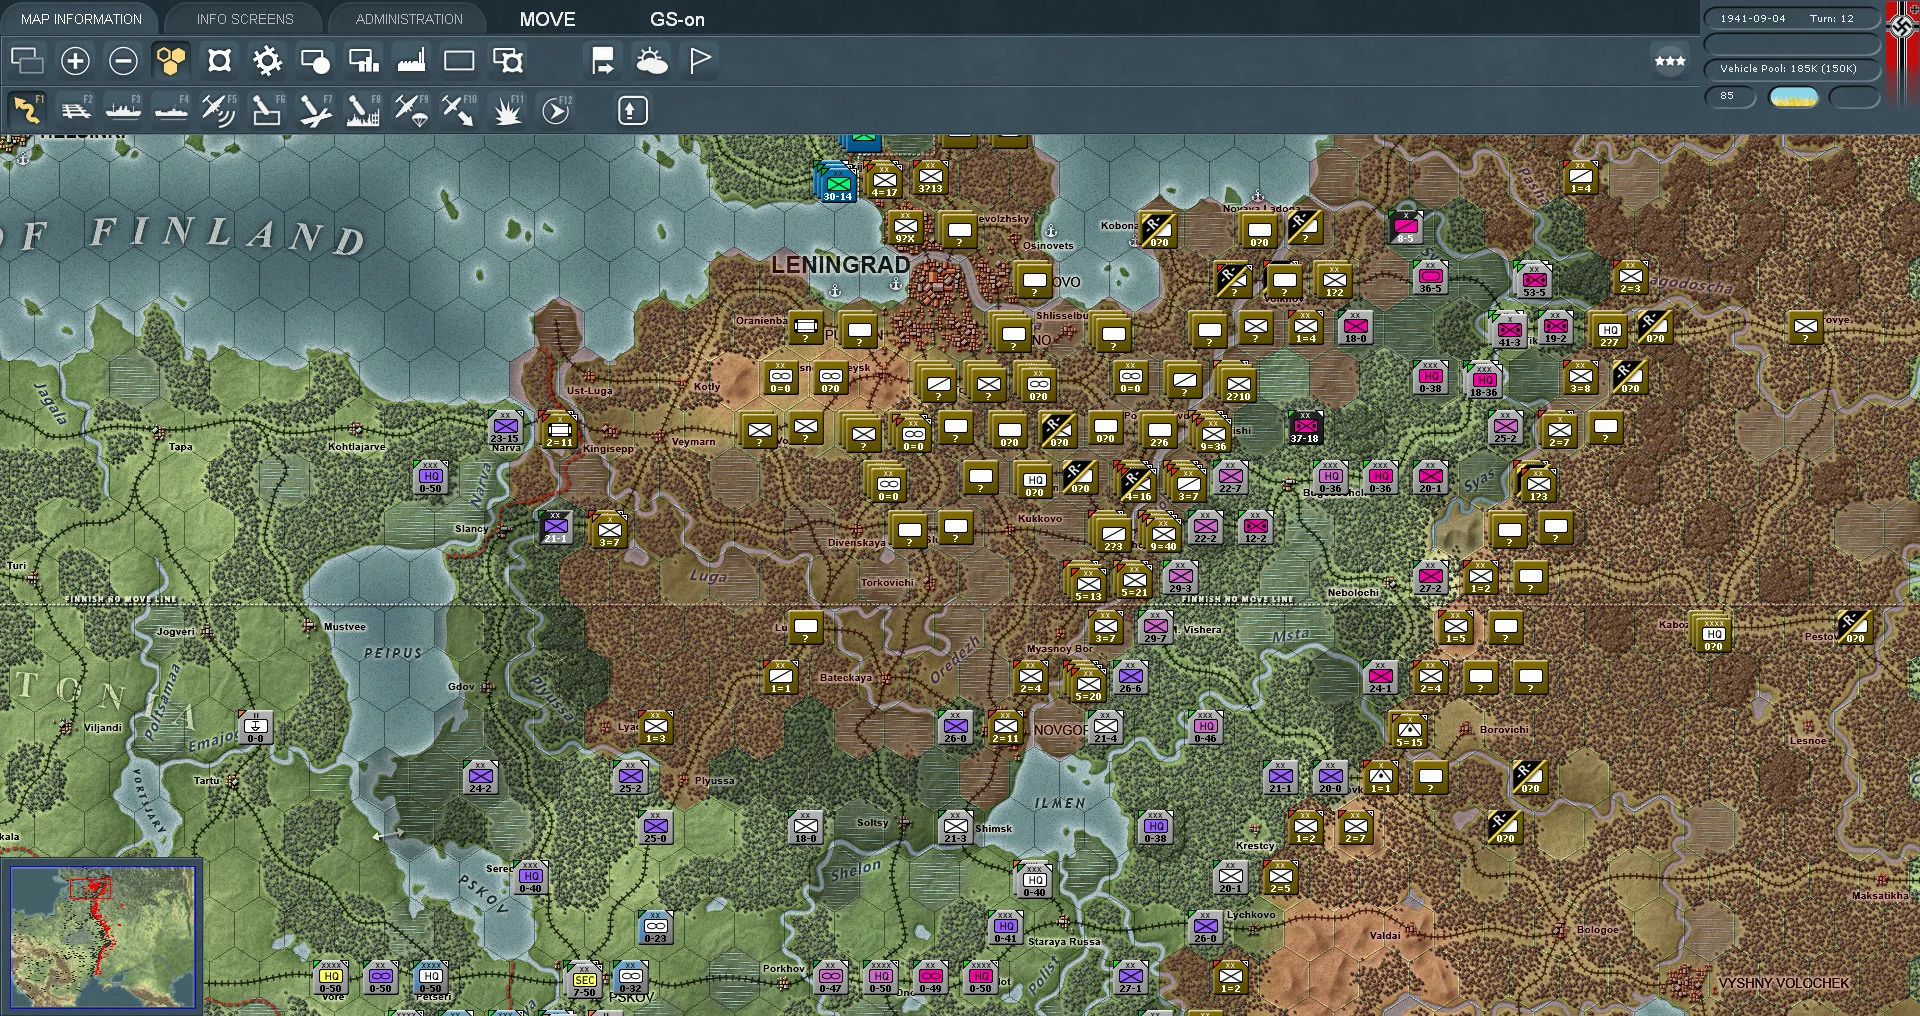Show the weather with the sun-and-cloud icon
The height and width of the screenshot is (1016, 1920).
(x=651, y=61)
